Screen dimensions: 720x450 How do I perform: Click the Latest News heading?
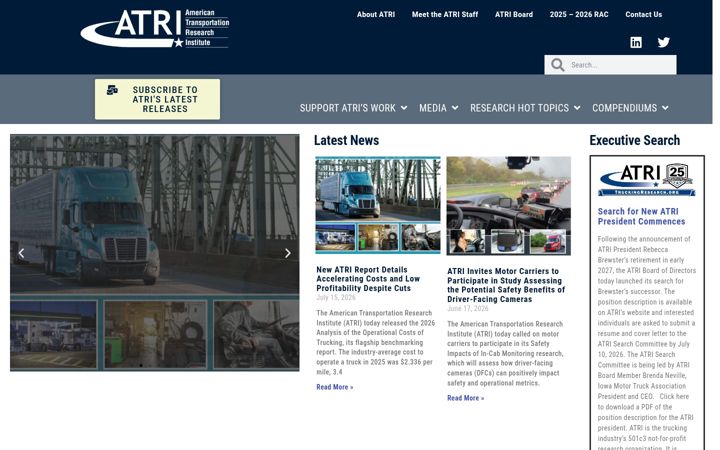point(346,140)
